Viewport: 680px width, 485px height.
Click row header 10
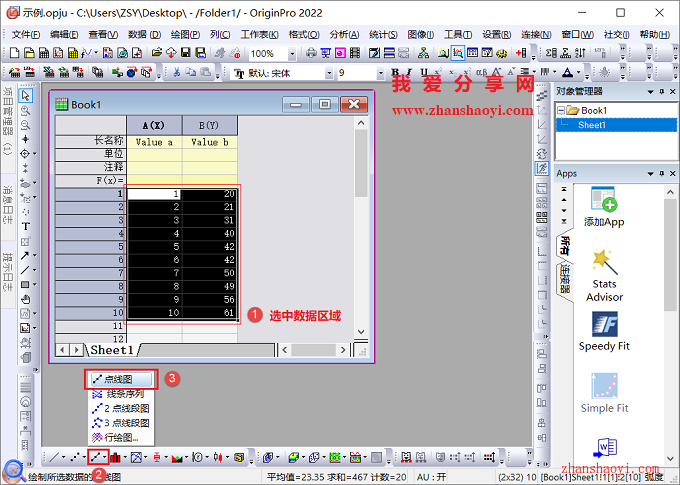pos(90,313)
